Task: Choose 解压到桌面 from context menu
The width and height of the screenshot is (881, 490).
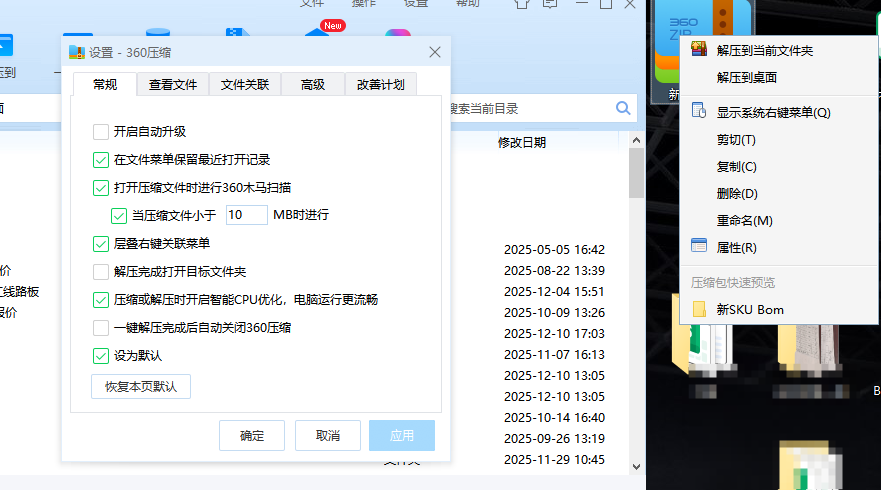Action: (x=747, y=77)
